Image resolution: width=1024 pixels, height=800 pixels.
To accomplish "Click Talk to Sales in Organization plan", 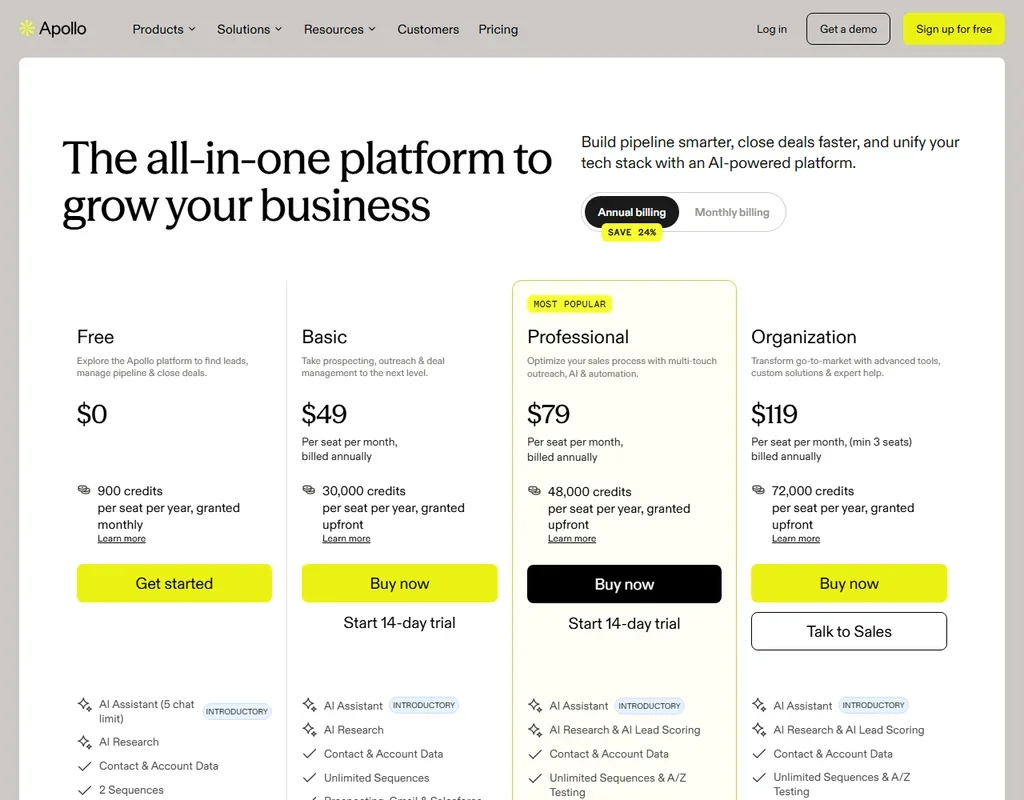I will tap(848, 631).
